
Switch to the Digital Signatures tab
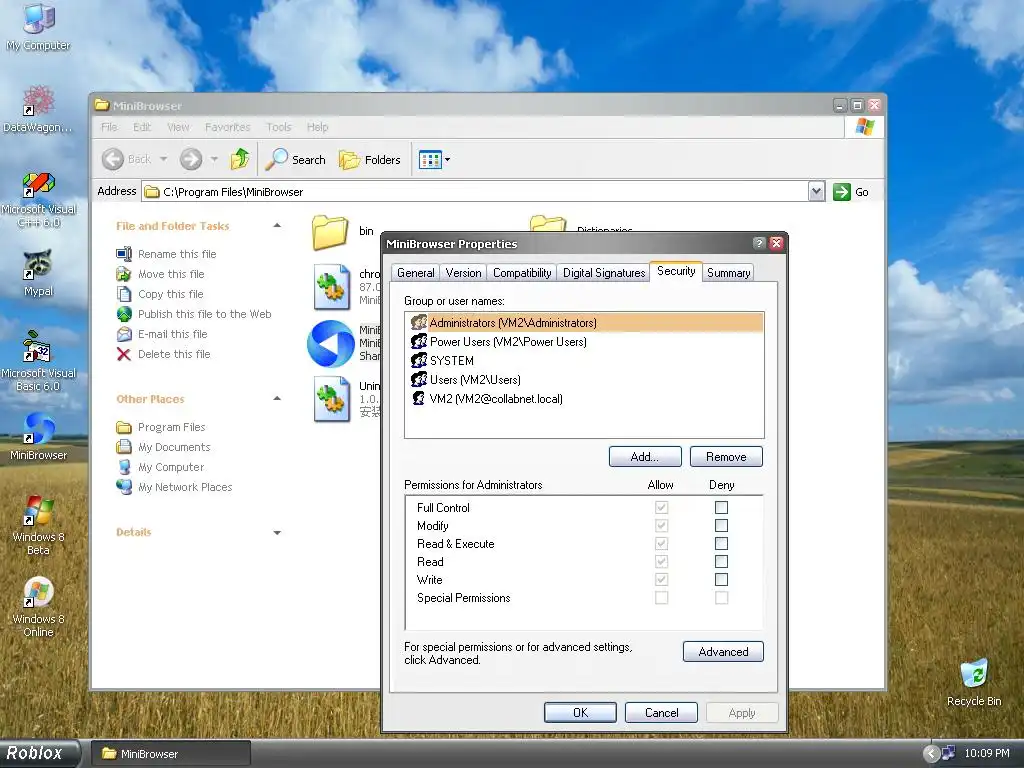[603, 273]
